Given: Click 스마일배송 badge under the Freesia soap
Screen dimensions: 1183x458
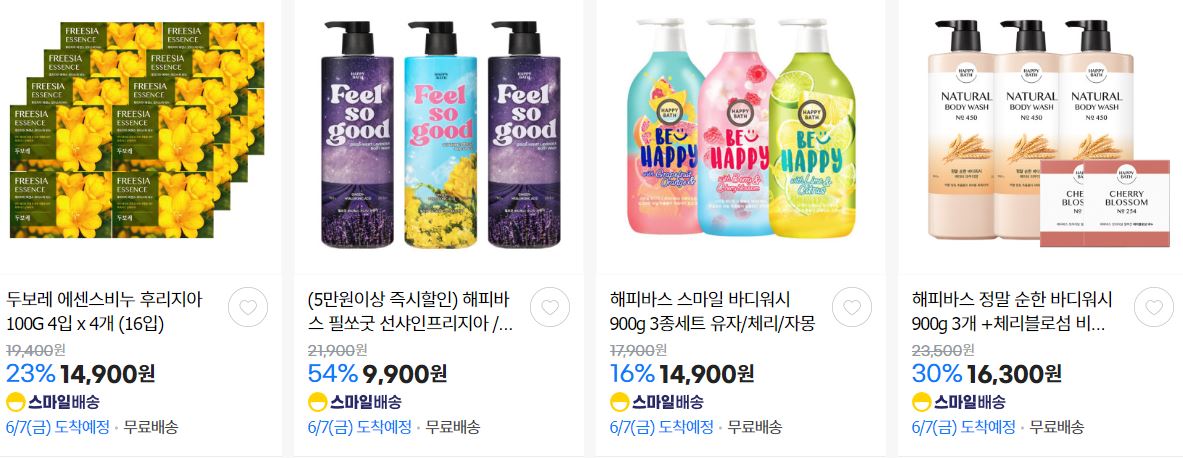Looking at the screenshot, I should coord(53,402).
